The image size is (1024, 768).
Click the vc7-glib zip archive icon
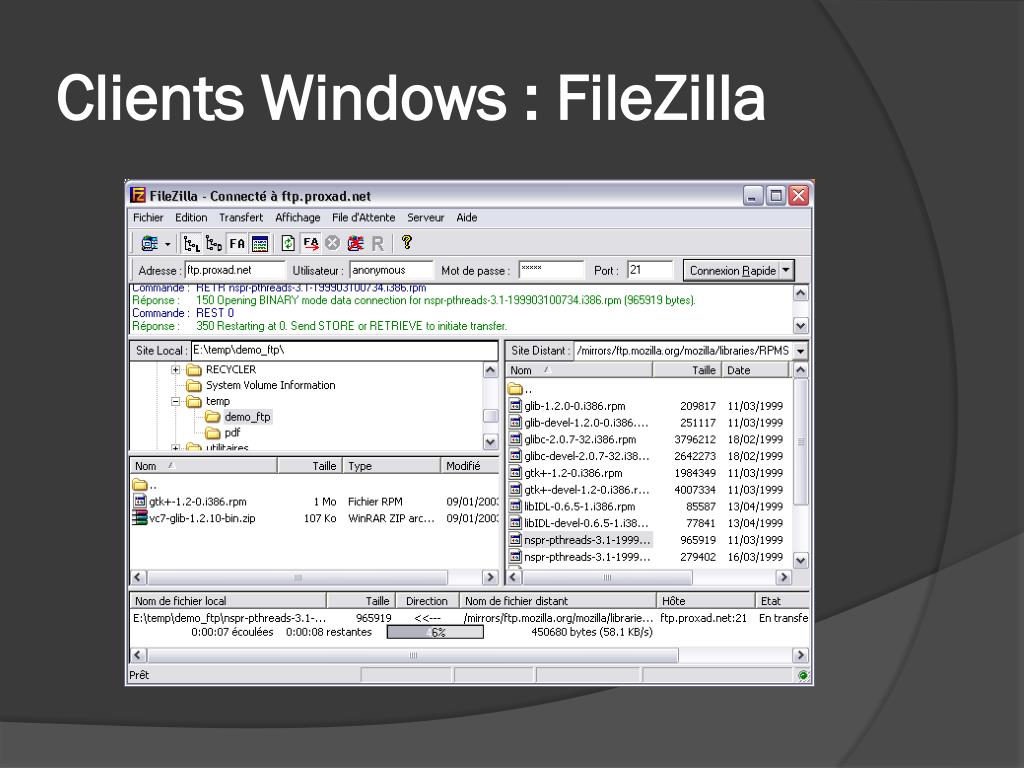[140, 518]
